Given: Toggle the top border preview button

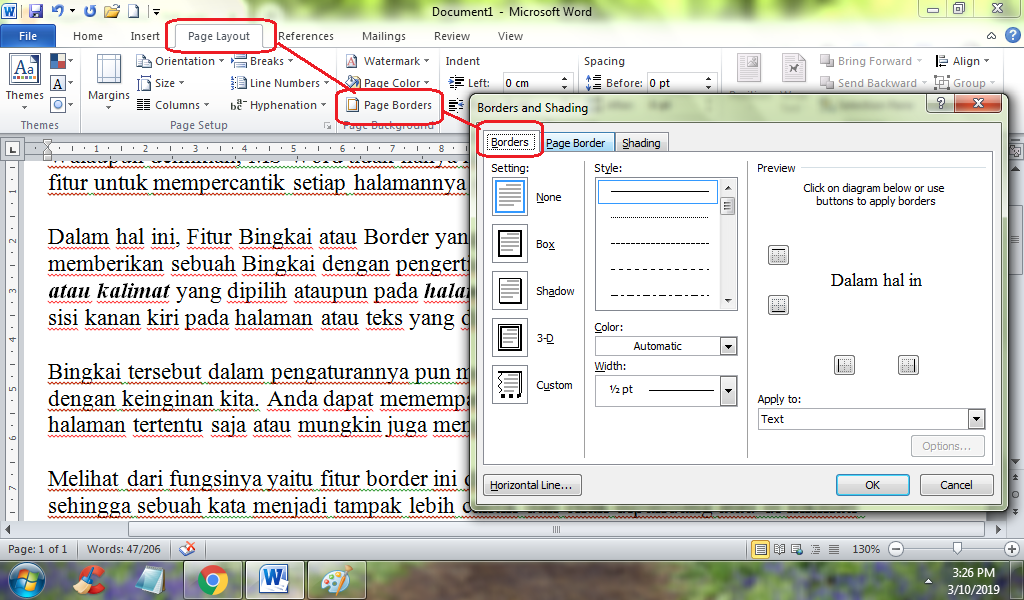Looking at the screenshot, I should coord(778,255).
